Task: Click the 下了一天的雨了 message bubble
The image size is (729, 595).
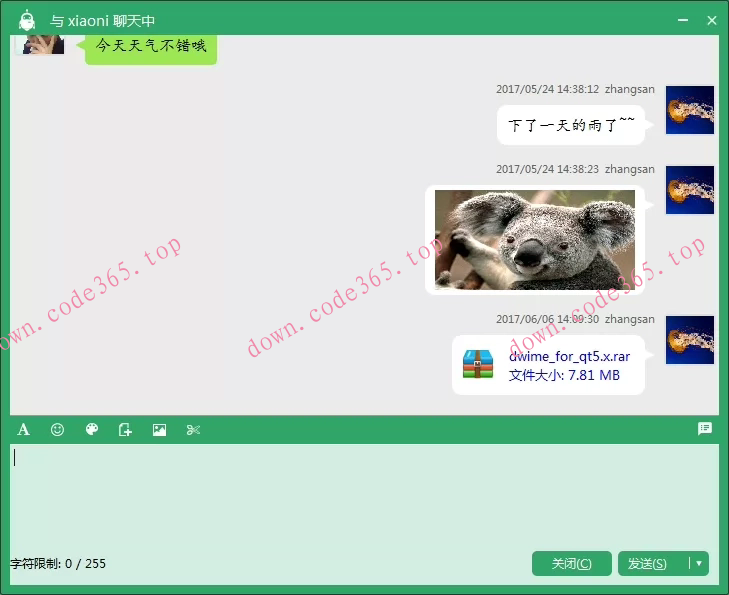Action: click(570, 125)
